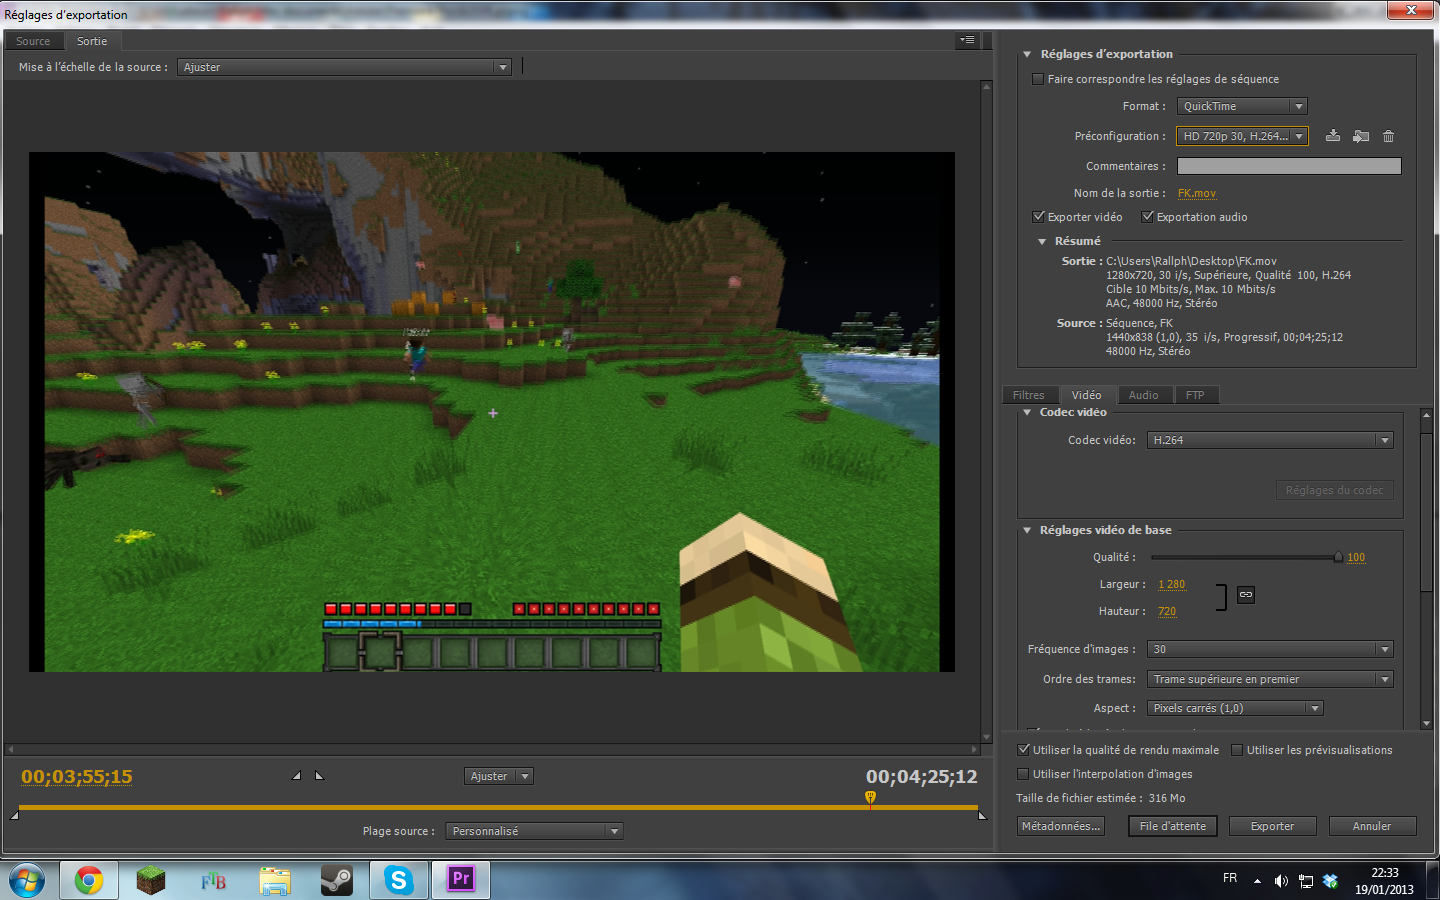Open Steam from the taskbar
Viewport: 1440px width, 900px height.
point(337,881)
